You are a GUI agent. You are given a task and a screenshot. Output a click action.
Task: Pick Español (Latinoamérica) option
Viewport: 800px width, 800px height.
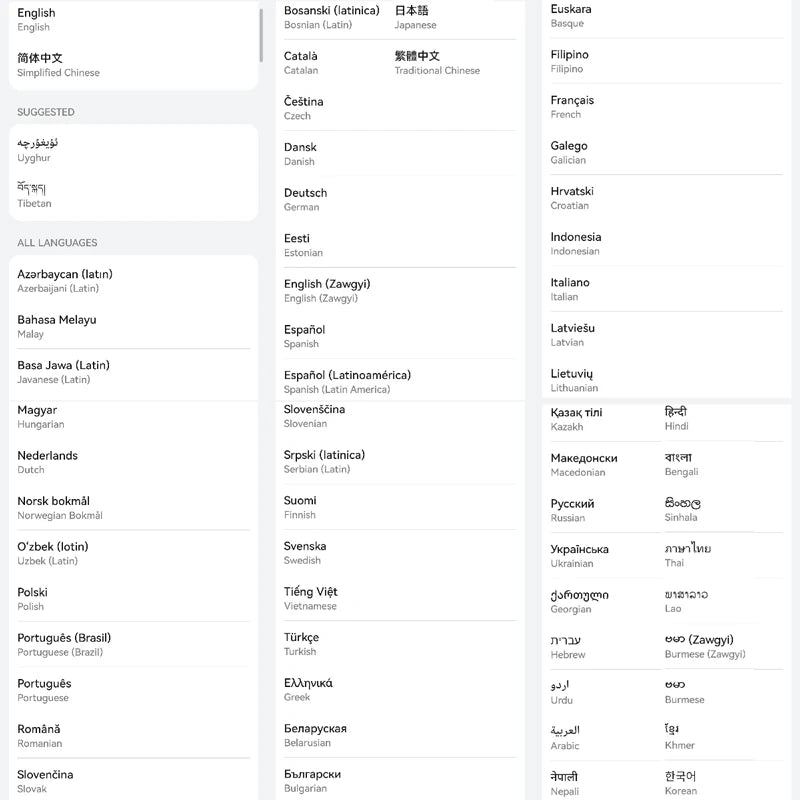click(x=347, y=381)
